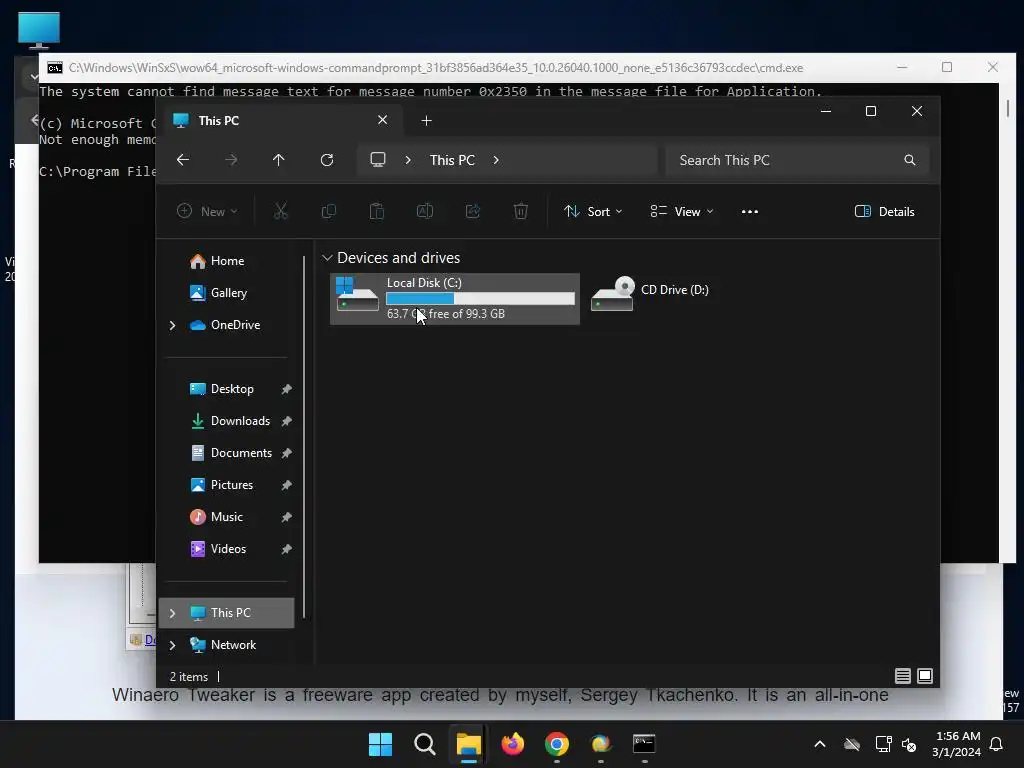This screenshot has width=1024, height=768.
Task: Click the Paste clipboard icon
Action: click(x=377, y=212)
